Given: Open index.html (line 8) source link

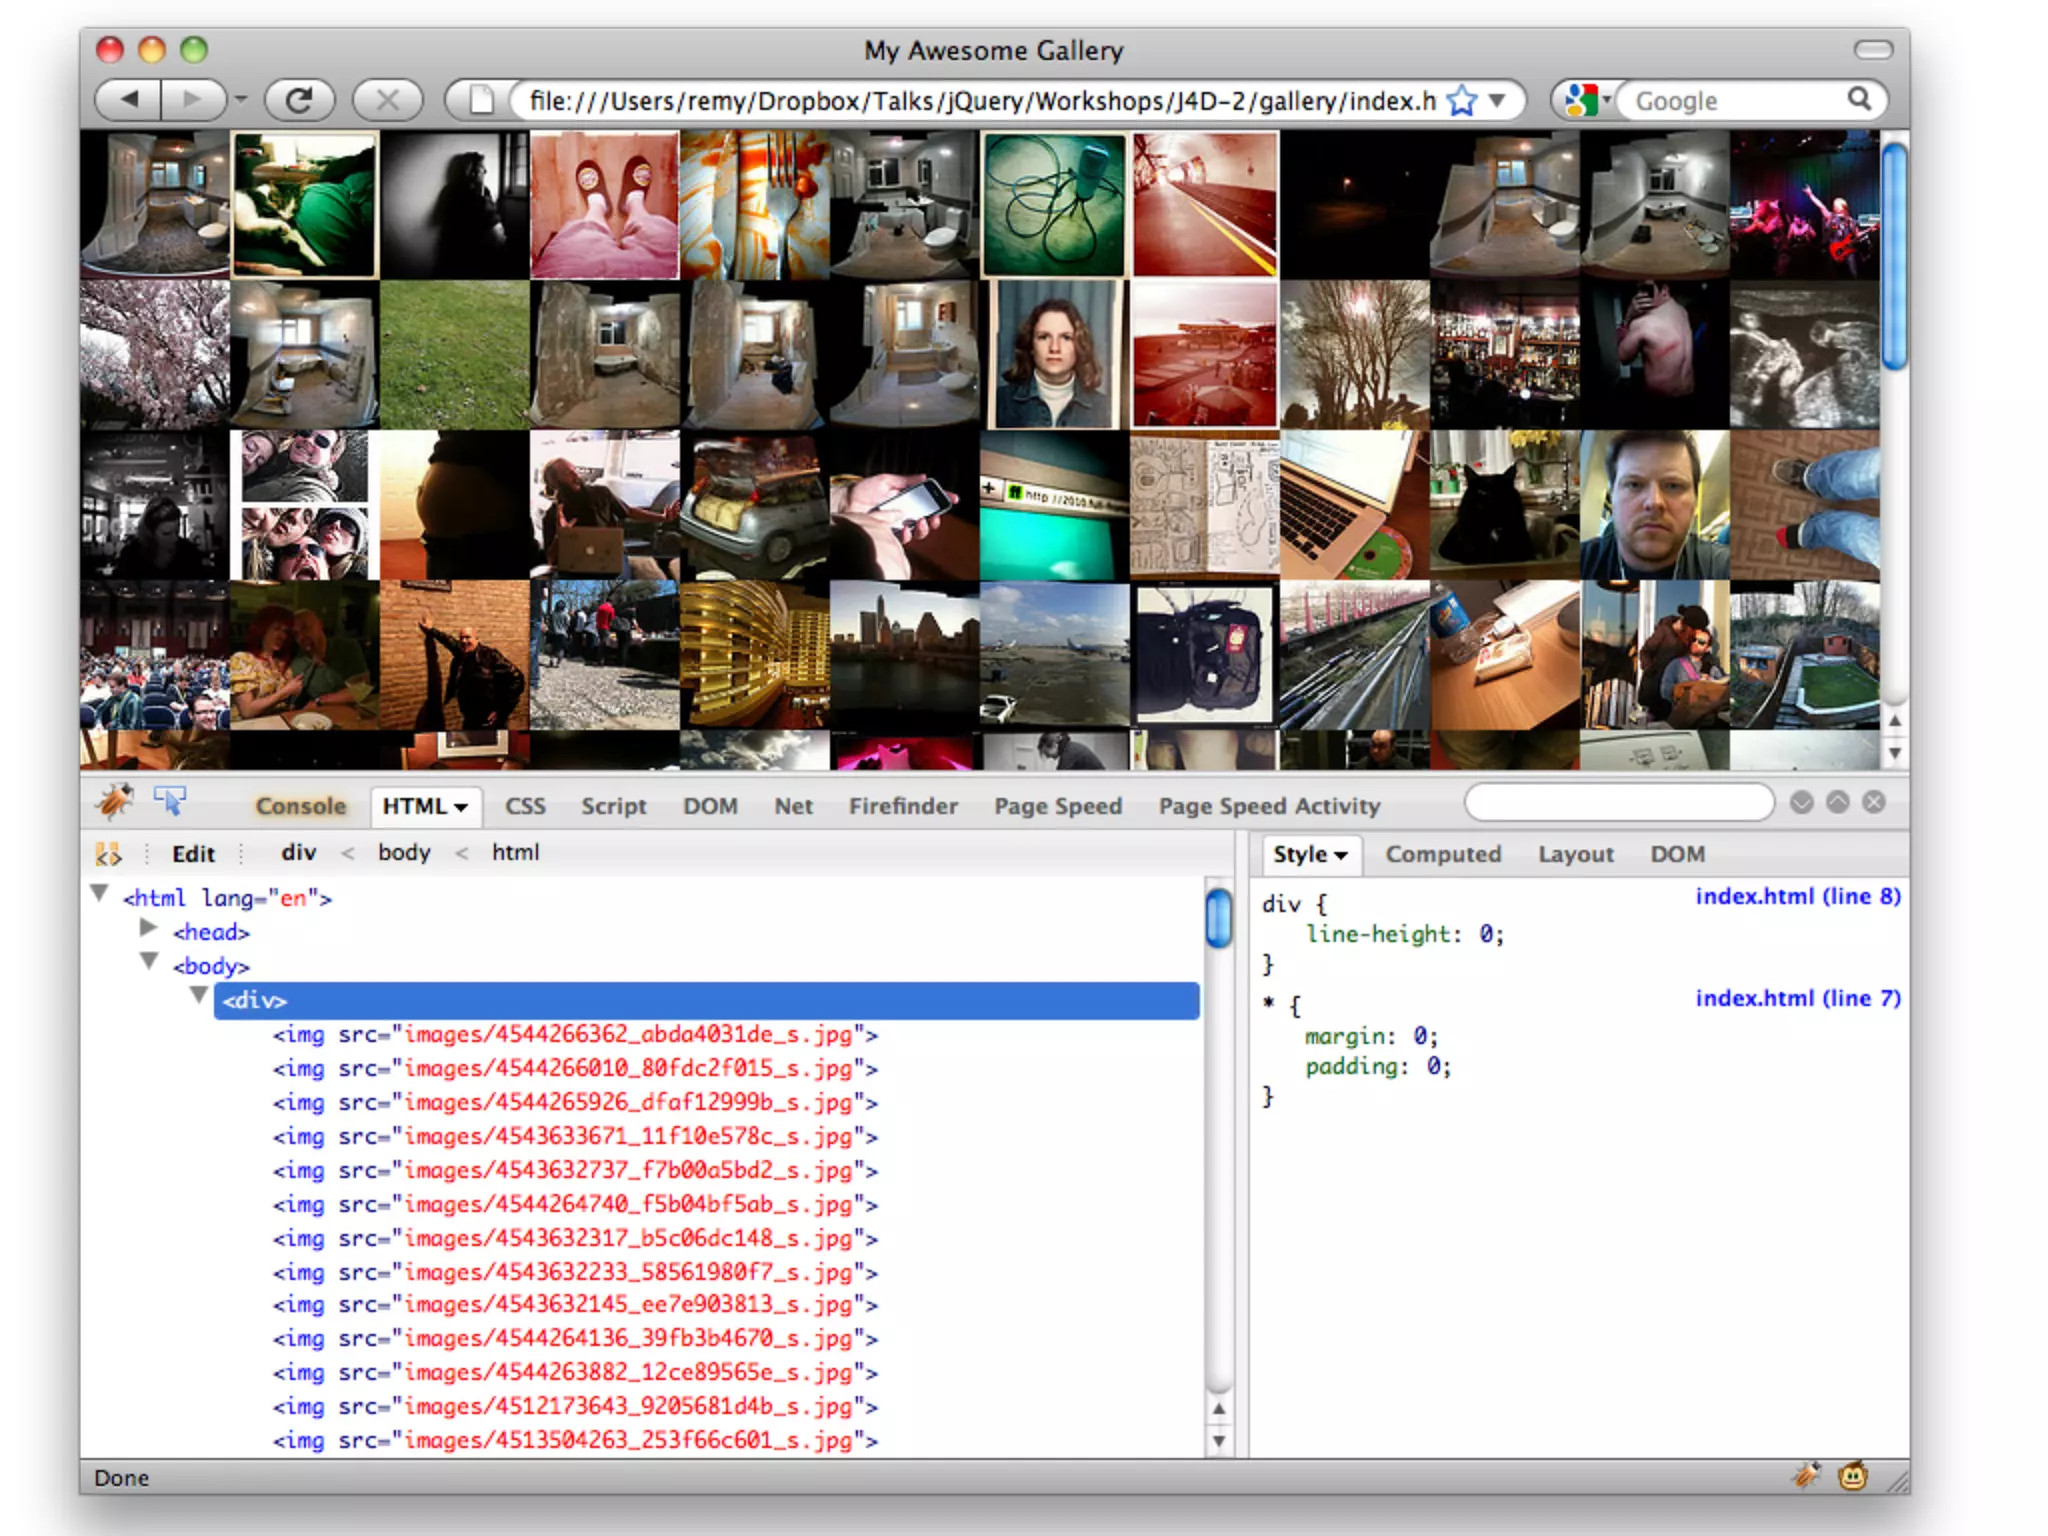Looking at the screenshot, I should point(1797,896).
